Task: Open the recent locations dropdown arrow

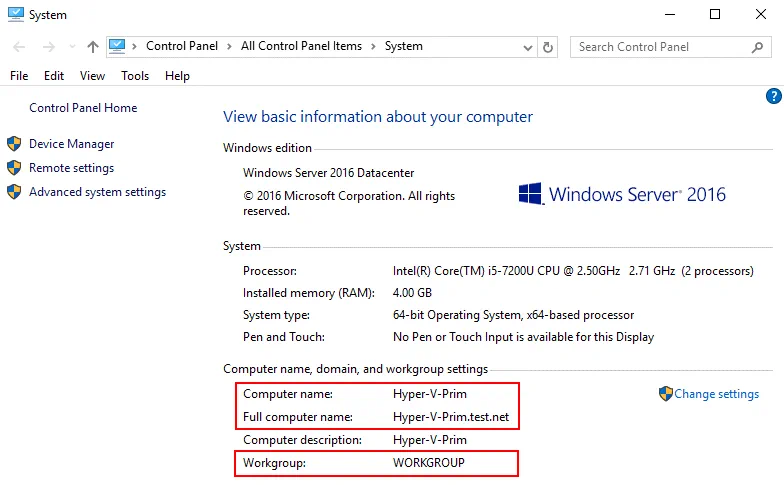Action: tap(71, 47)
